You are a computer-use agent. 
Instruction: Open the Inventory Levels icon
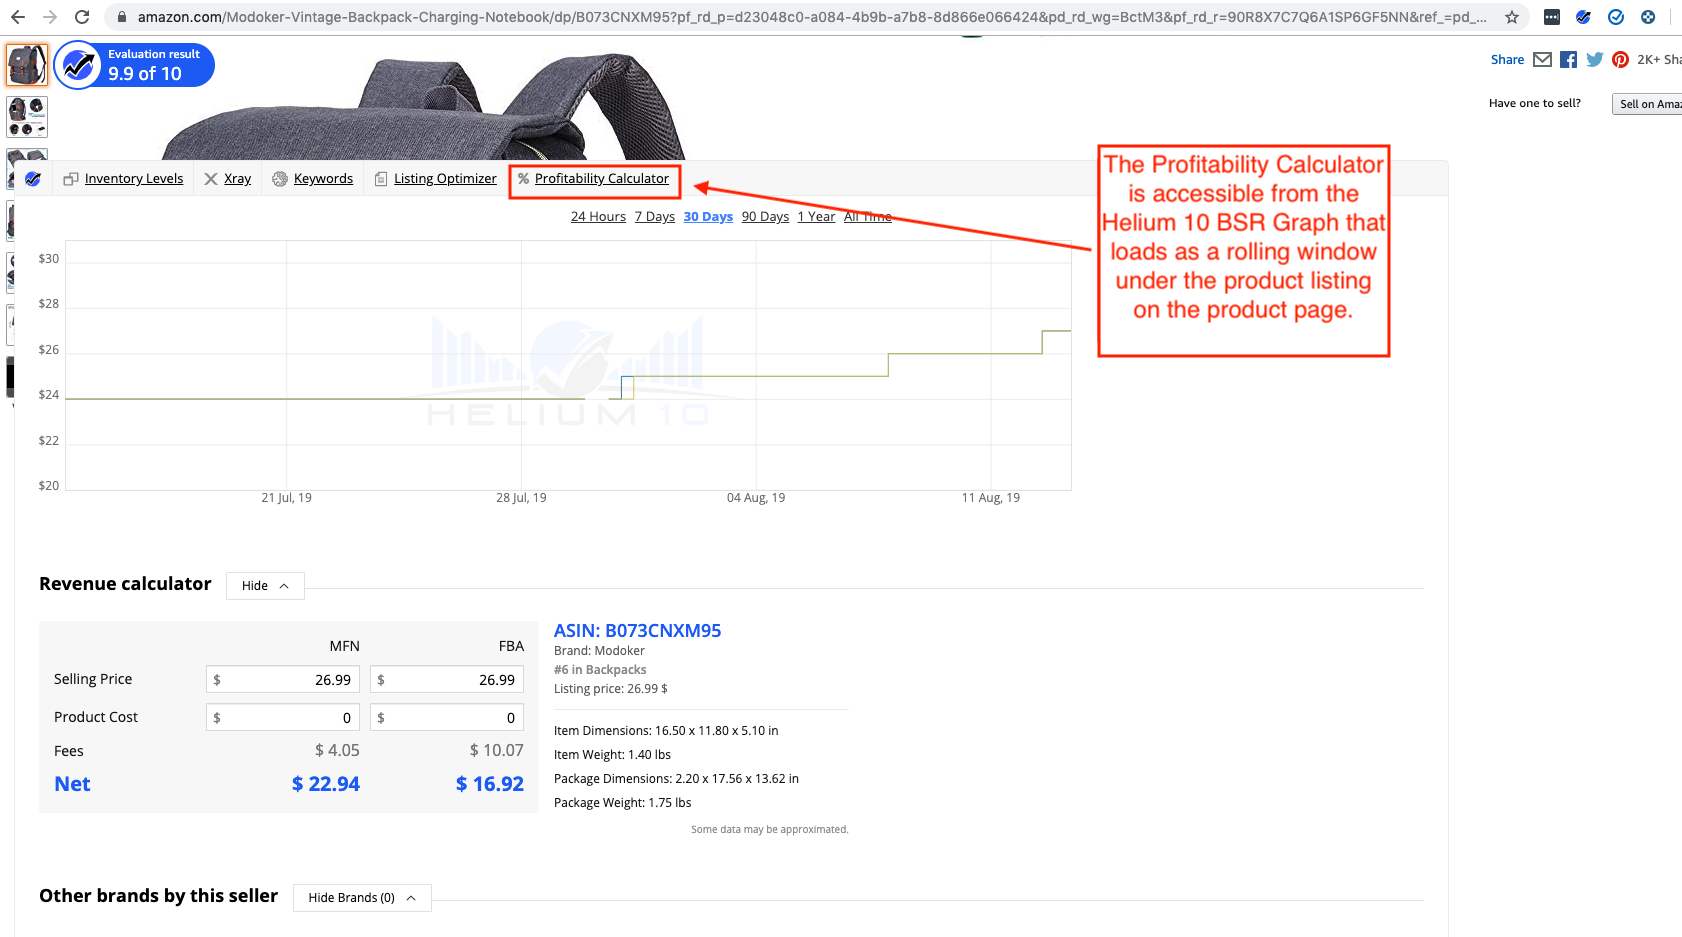coord(71,178)
